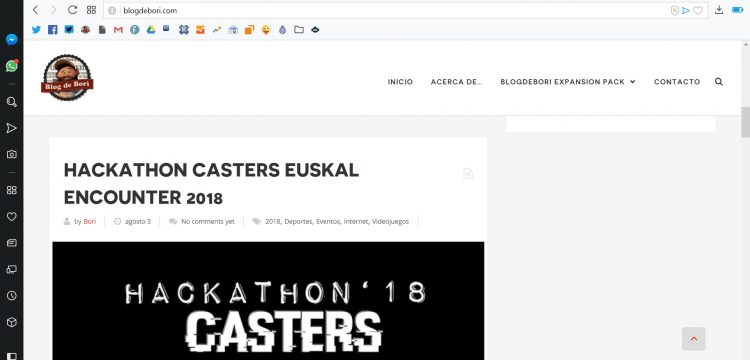The height and width of the screenshot is (360, 750).
Task: Open the bookmarks bar folder
Action: pyautogui.click(x=299, y=30)
